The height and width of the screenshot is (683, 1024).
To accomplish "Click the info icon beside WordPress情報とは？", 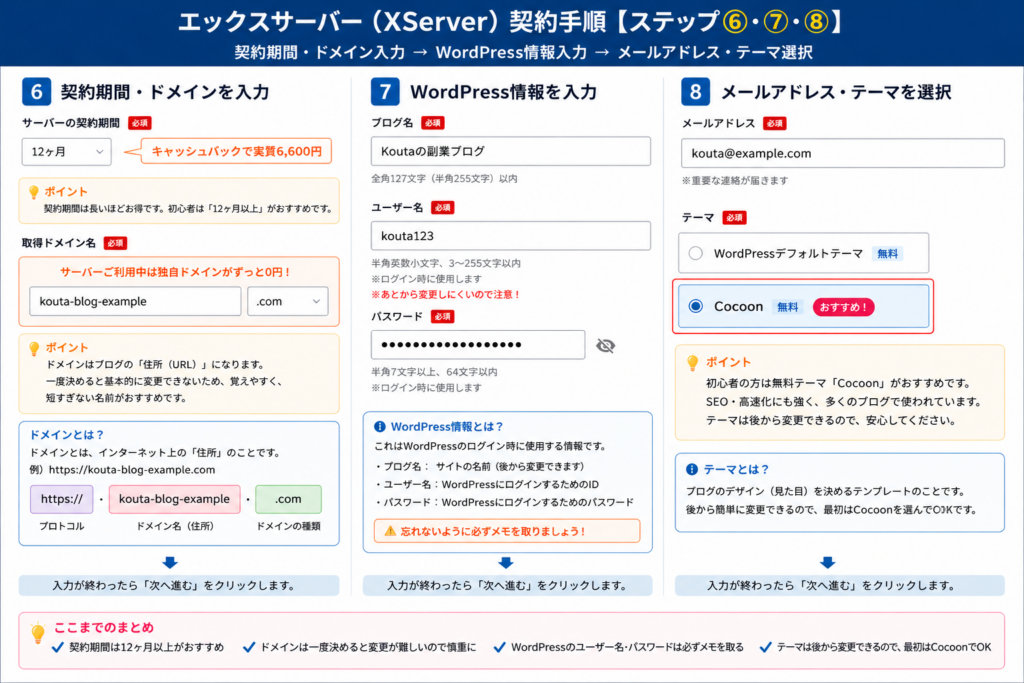I will coord(379,426).
